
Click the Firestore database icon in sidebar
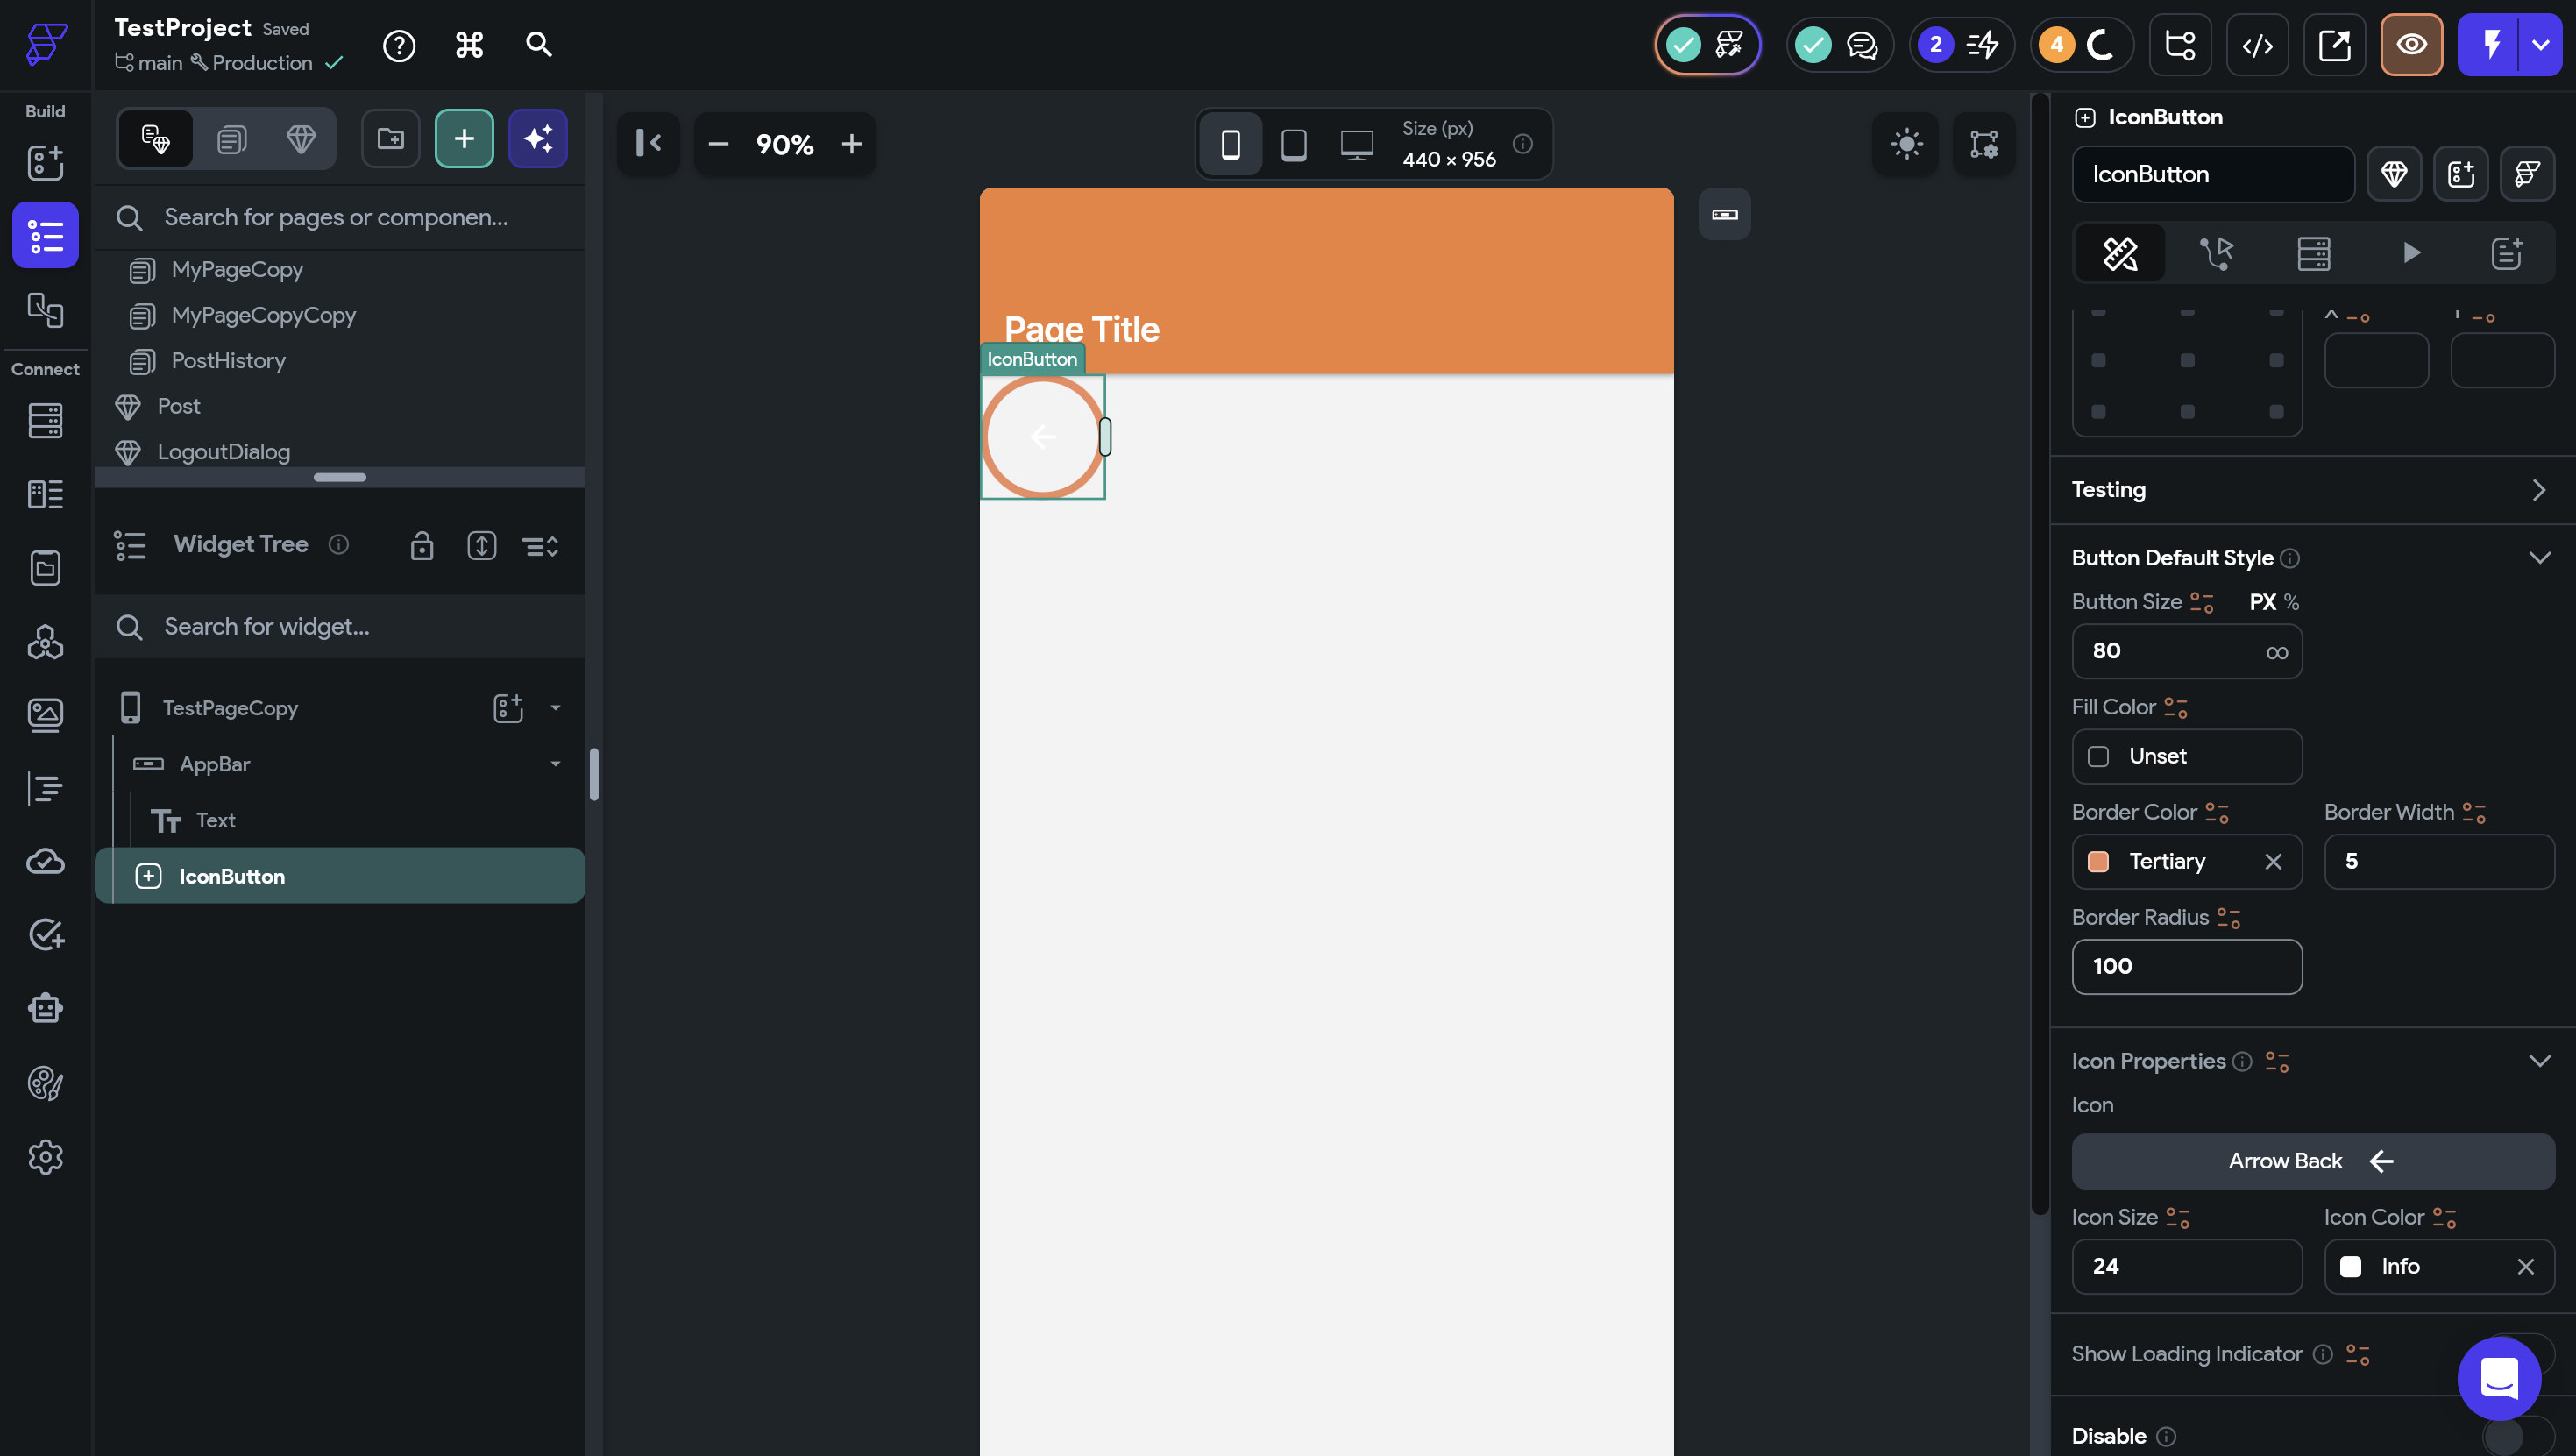tap(45, 421)
